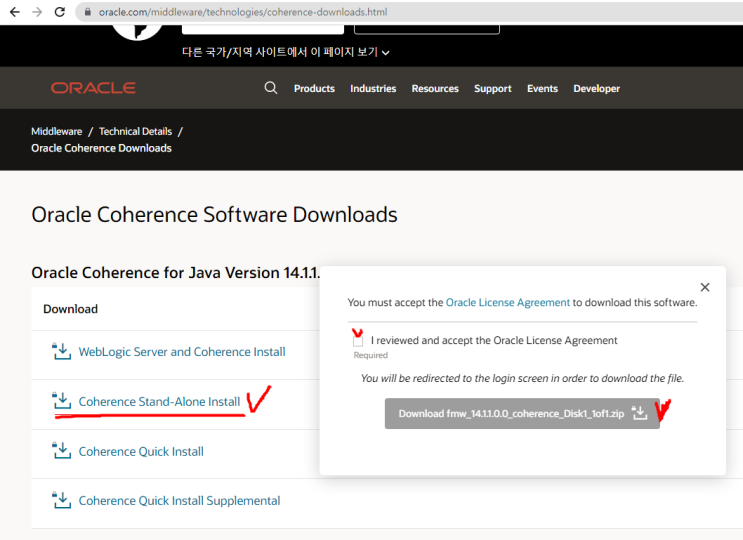The height and width of the screenshot is (540, 743).
Task: Expand the other country/region site dropdown
Action: (x=286, y=52)
